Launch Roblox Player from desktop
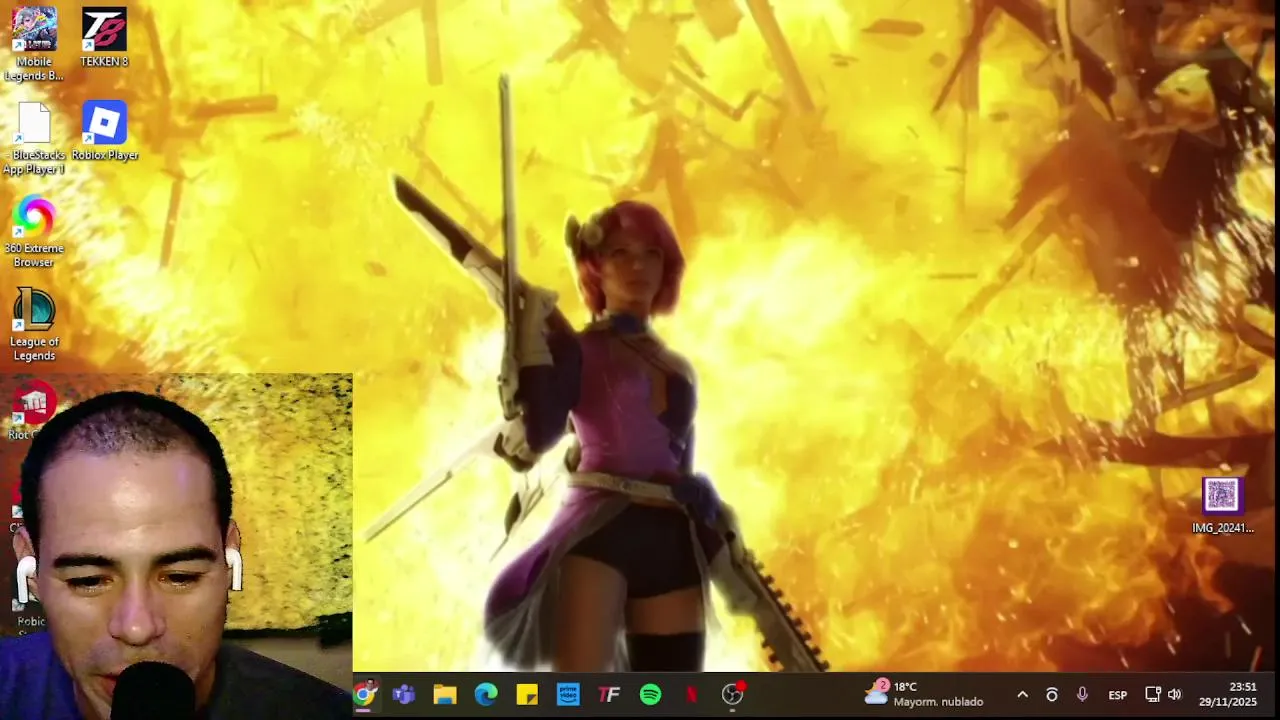The height and width of the screenshot is (720, 1280). [x=104, y=131]
